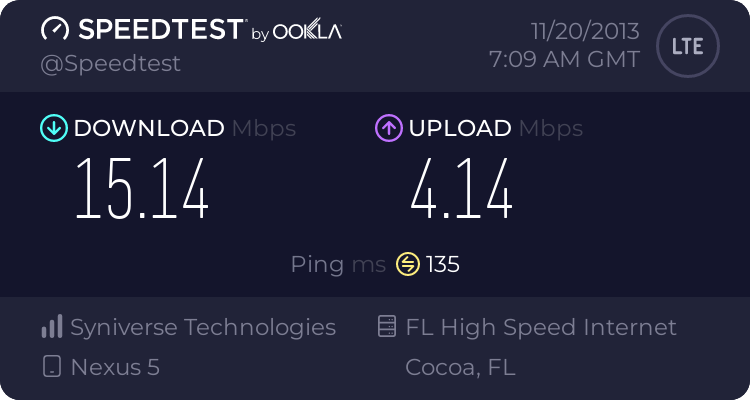
Task: Select the 15.14 download result
Action: (142, 189)
